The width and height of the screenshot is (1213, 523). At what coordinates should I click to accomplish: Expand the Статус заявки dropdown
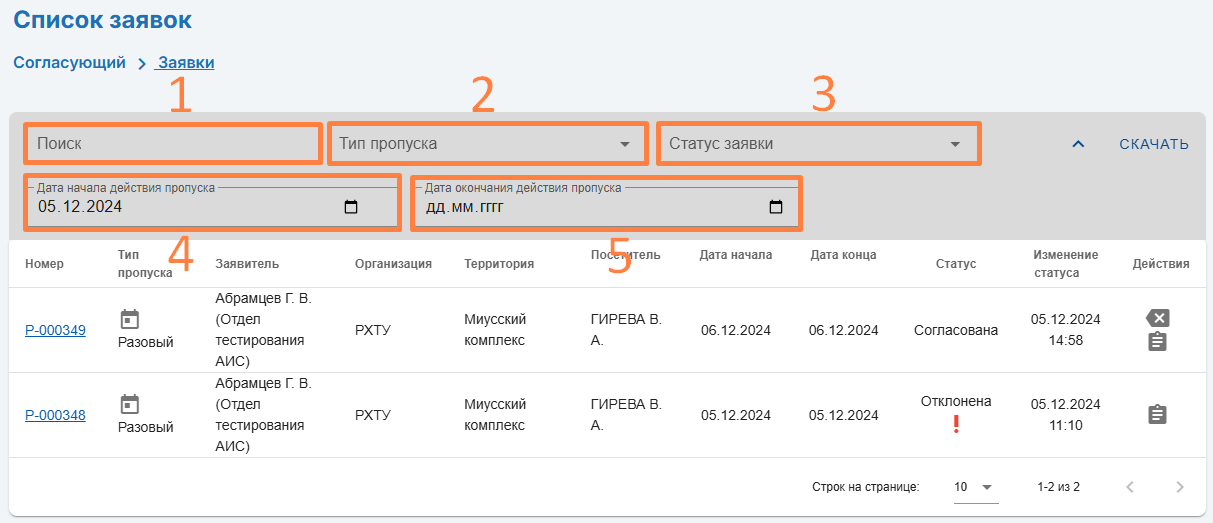(x=955, y=144)
